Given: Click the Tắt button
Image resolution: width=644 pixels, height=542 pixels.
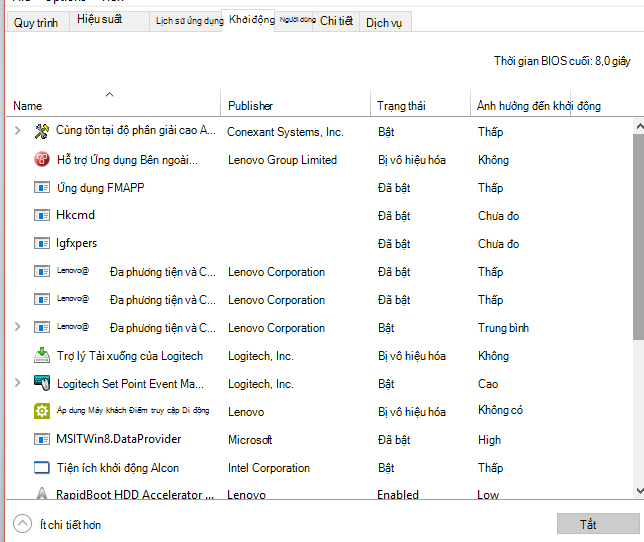Looking at the screenshot, I should pyautogui.click(x=598, y=524).
